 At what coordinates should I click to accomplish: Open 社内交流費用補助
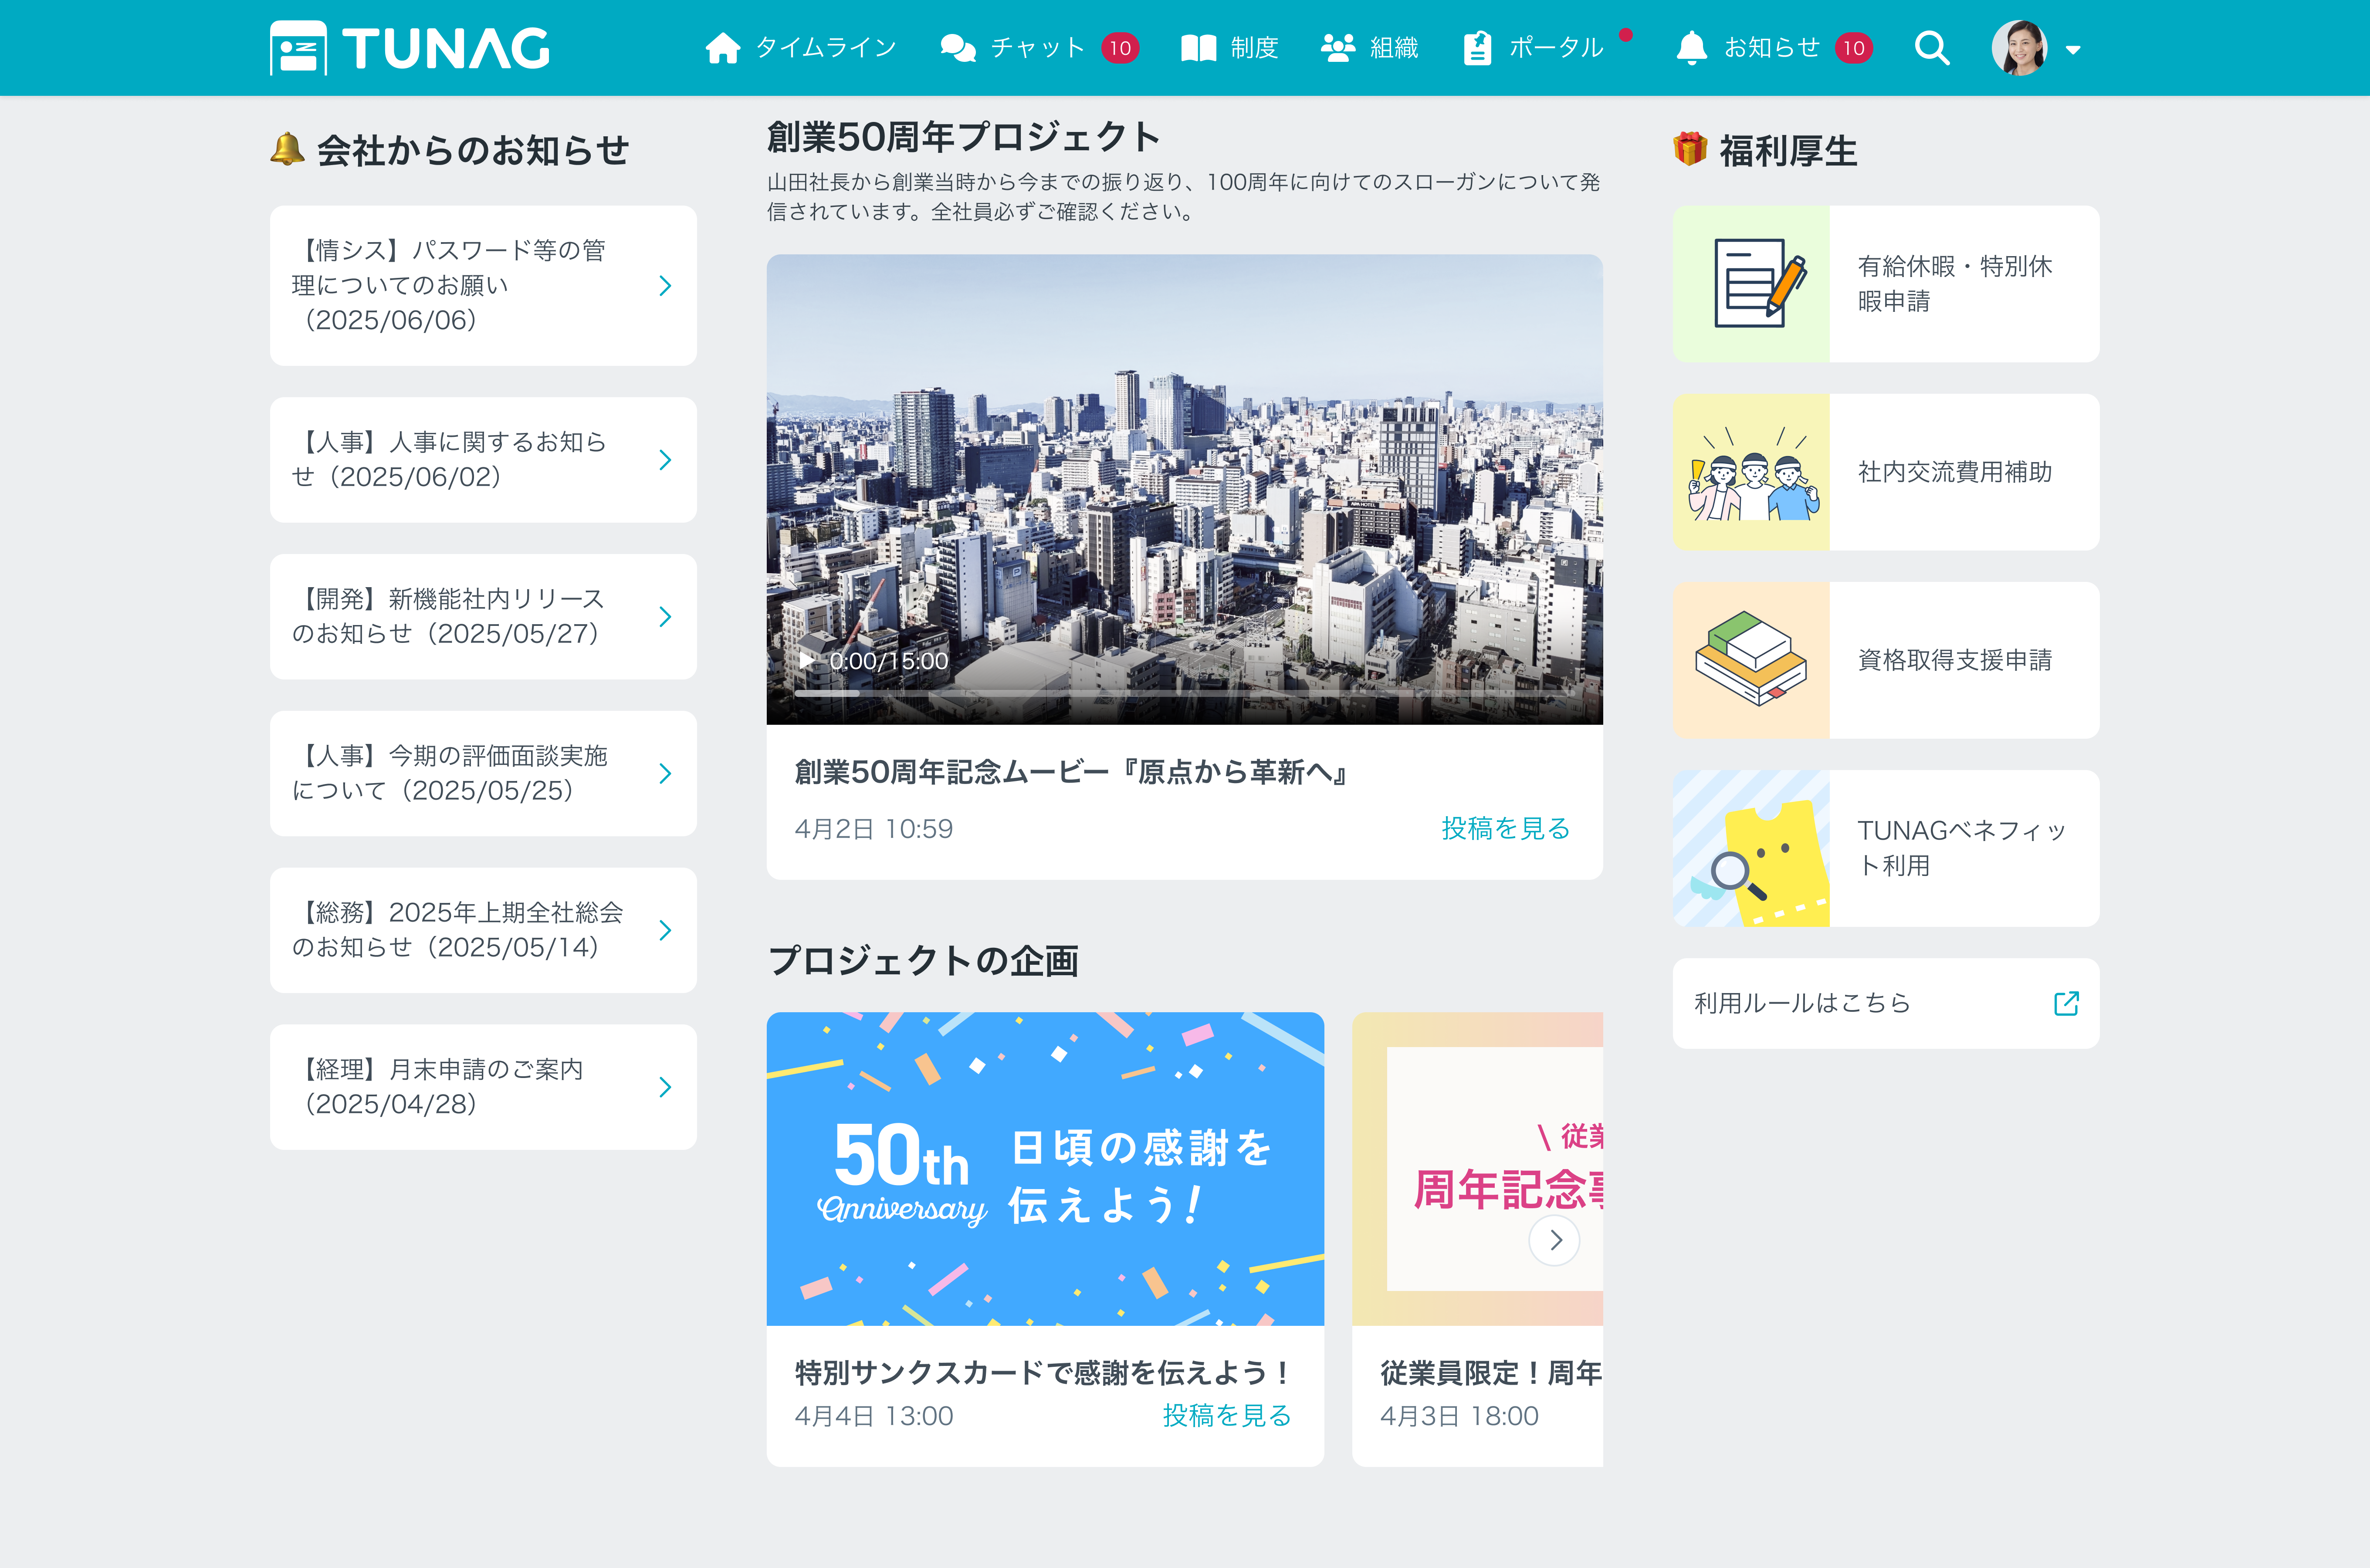pyautogui.click(x=1886, y=472)
